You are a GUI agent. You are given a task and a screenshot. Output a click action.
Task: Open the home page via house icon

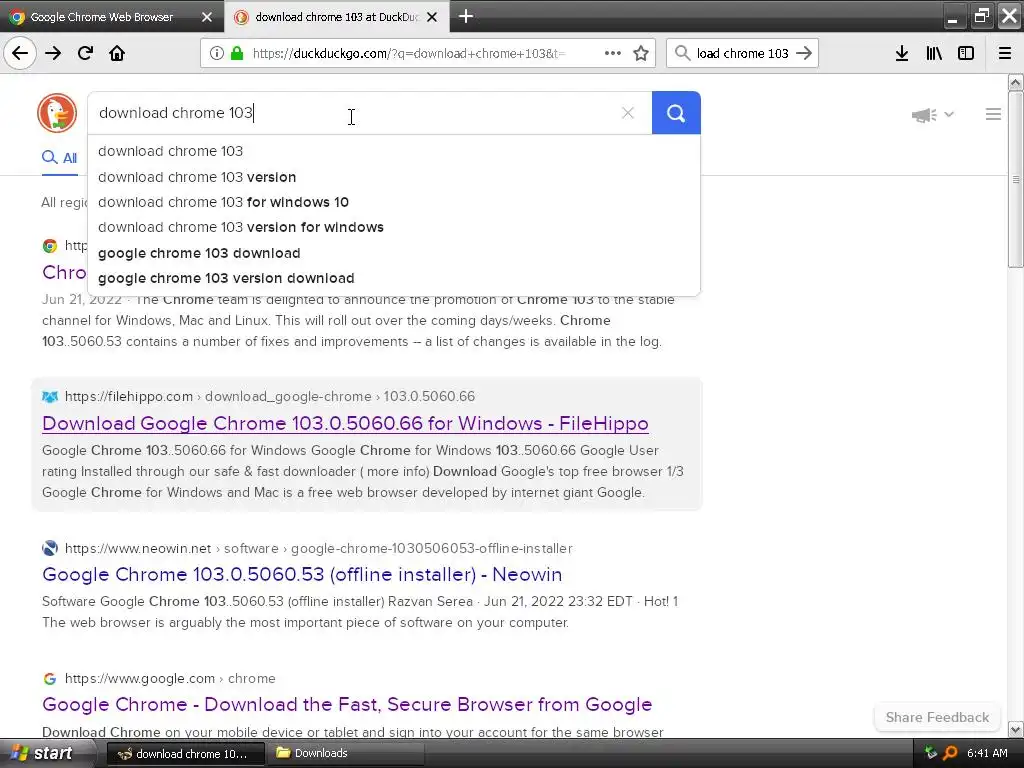[x=117, y=53]
